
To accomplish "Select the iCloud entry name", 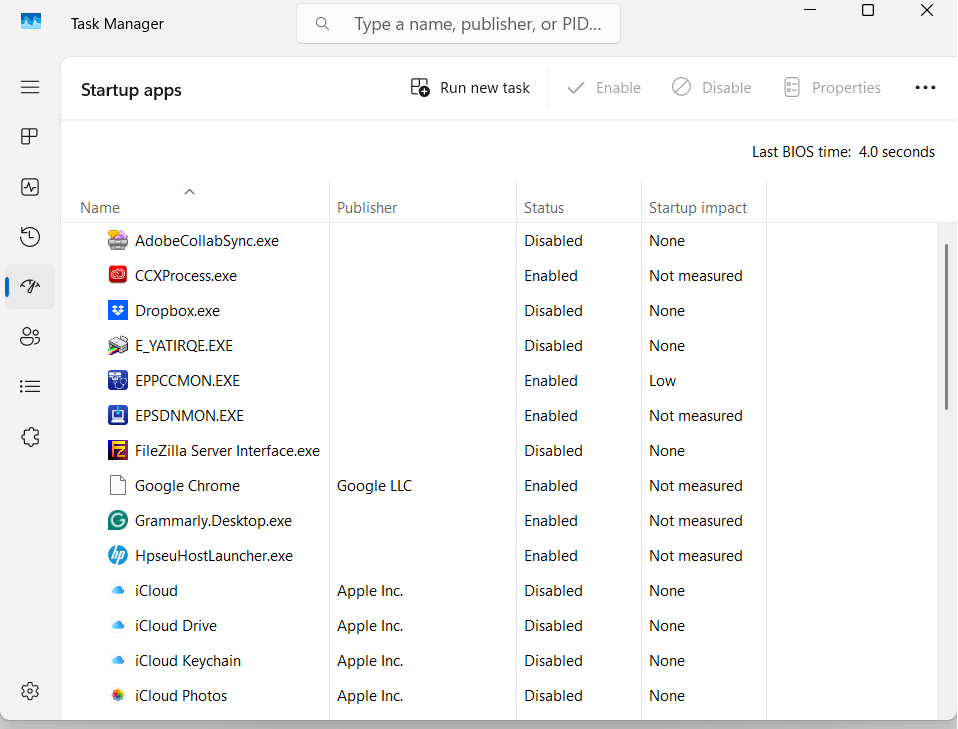I will [x=156, y=590].
